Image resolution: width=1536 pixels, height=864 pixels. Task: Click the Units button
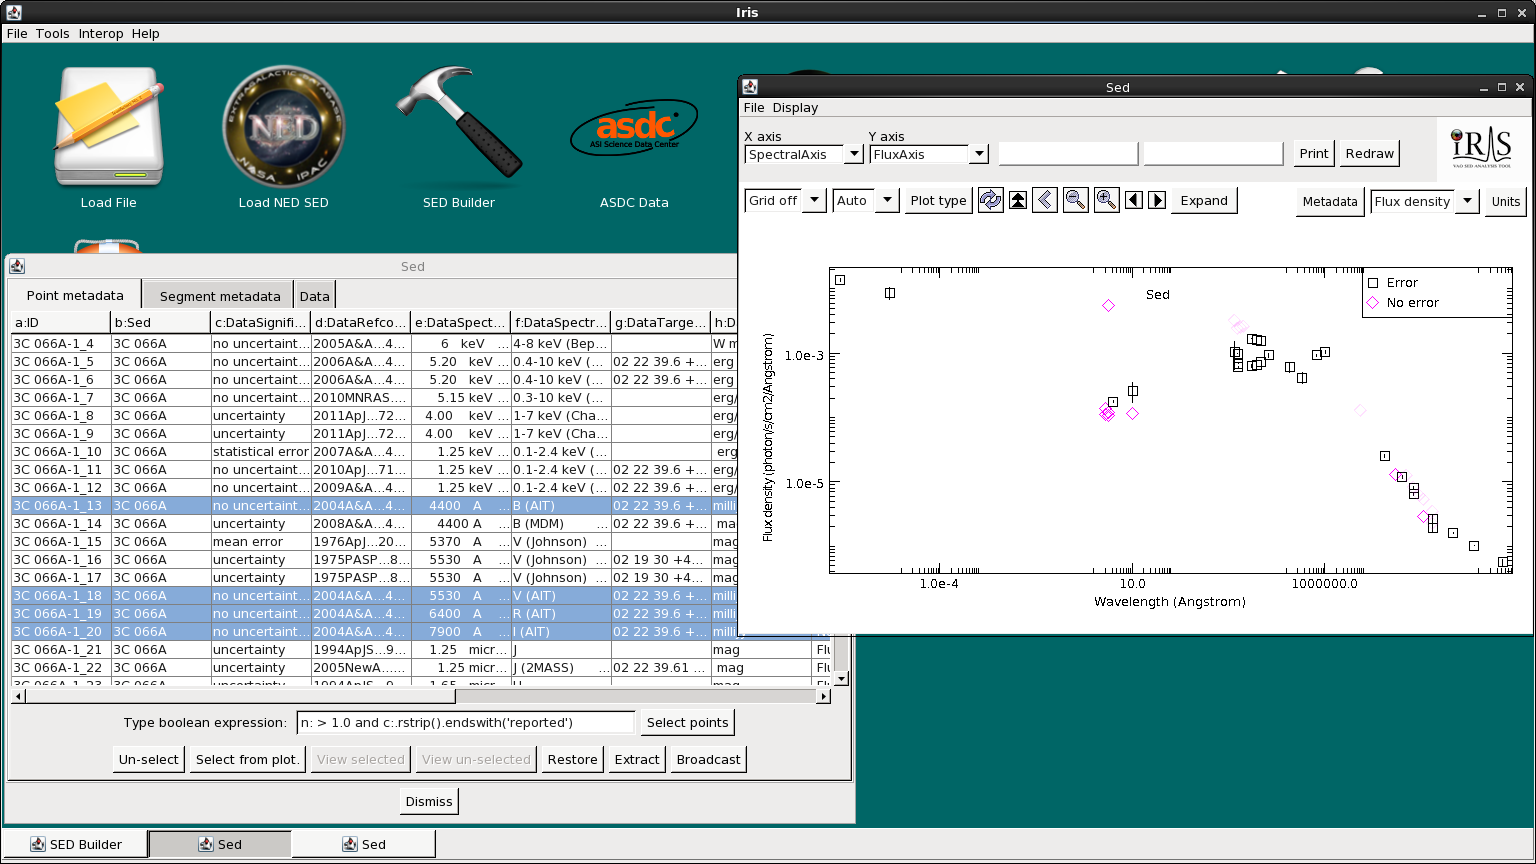click(x=1506, y=201)
